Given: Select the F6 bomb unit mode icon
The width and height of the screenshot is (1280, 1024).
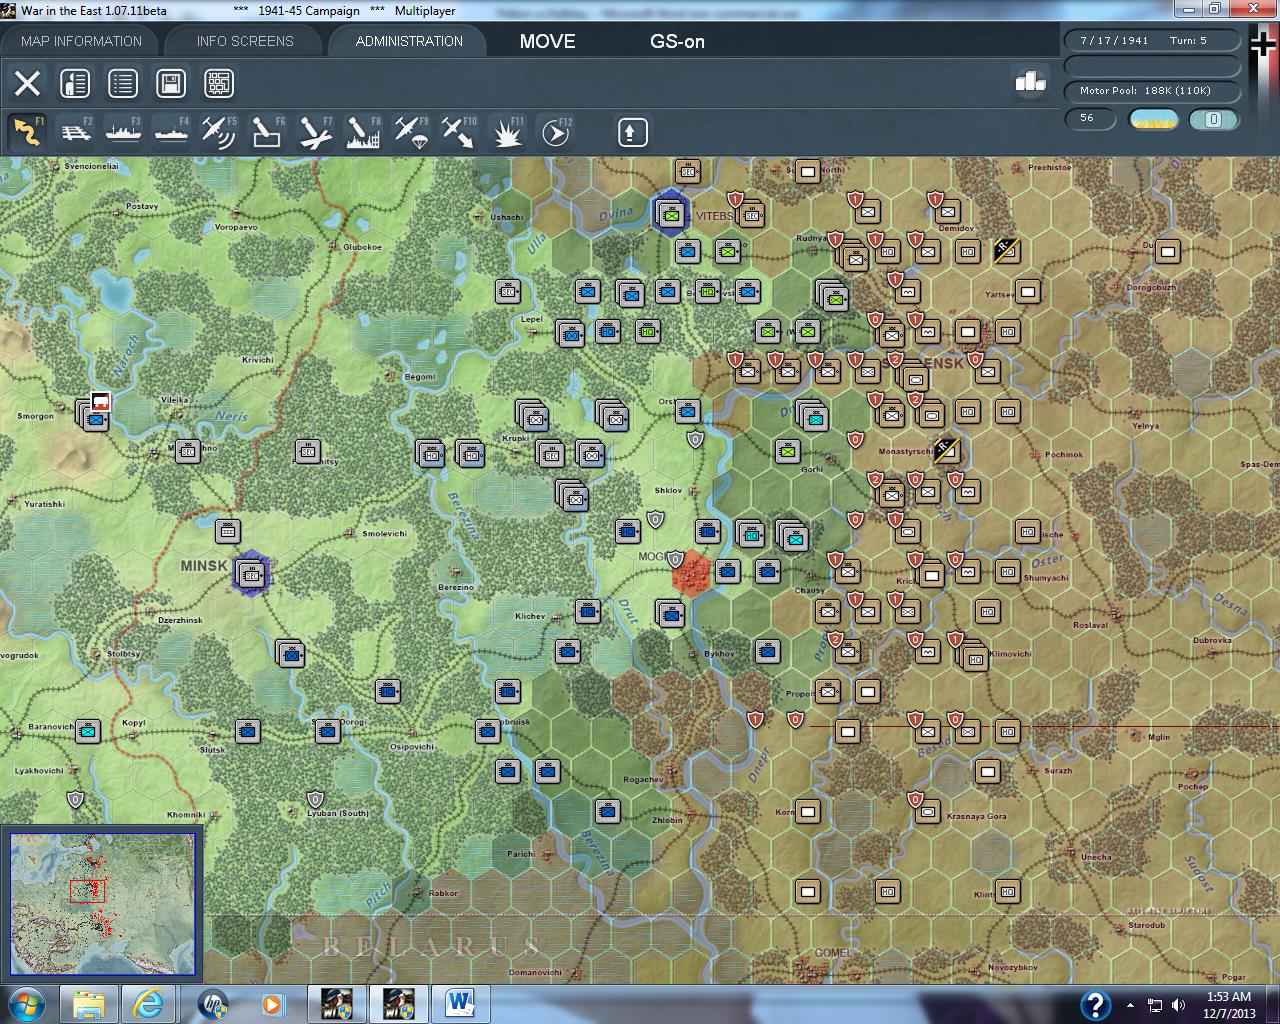Looking at the screenshot, I should 267,132.
